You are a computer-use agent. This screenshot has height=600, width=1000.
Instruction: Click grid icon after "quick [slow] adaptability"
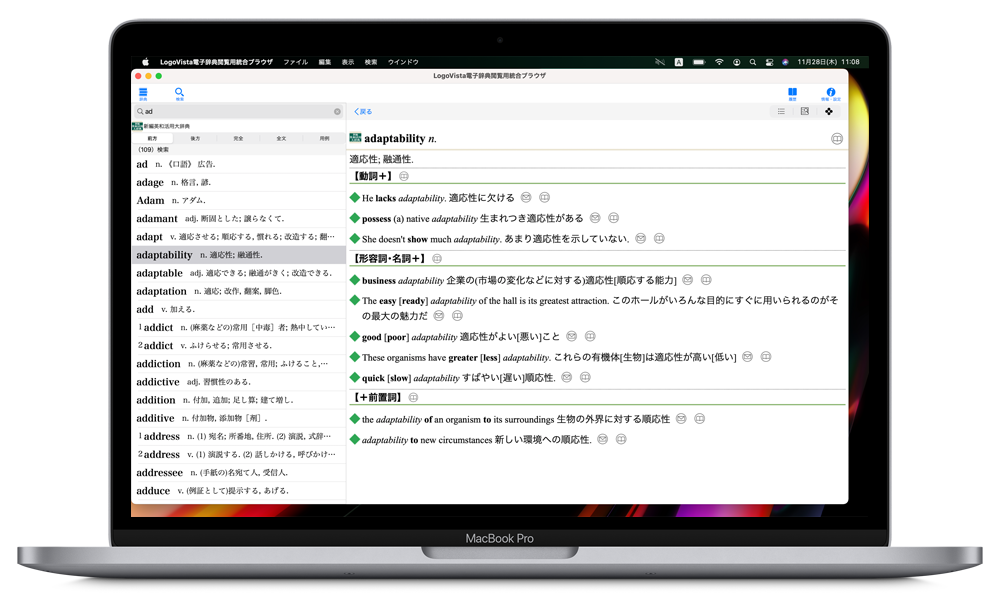(x=585, y=377)
